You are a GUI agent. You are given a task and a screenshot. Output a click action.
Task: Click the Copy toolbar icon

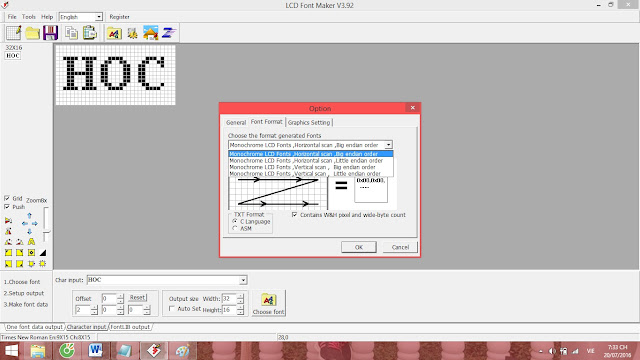(x=71, y=33)
